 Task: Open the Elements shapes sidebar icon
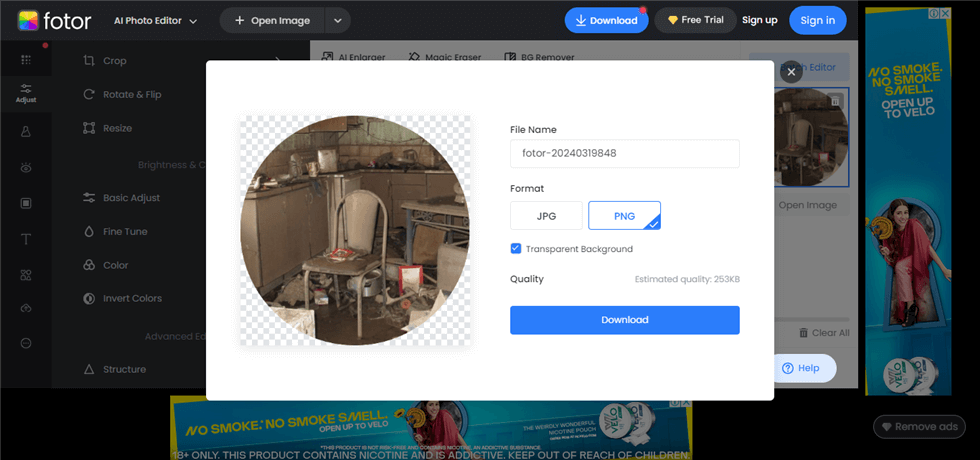[26, 275]
